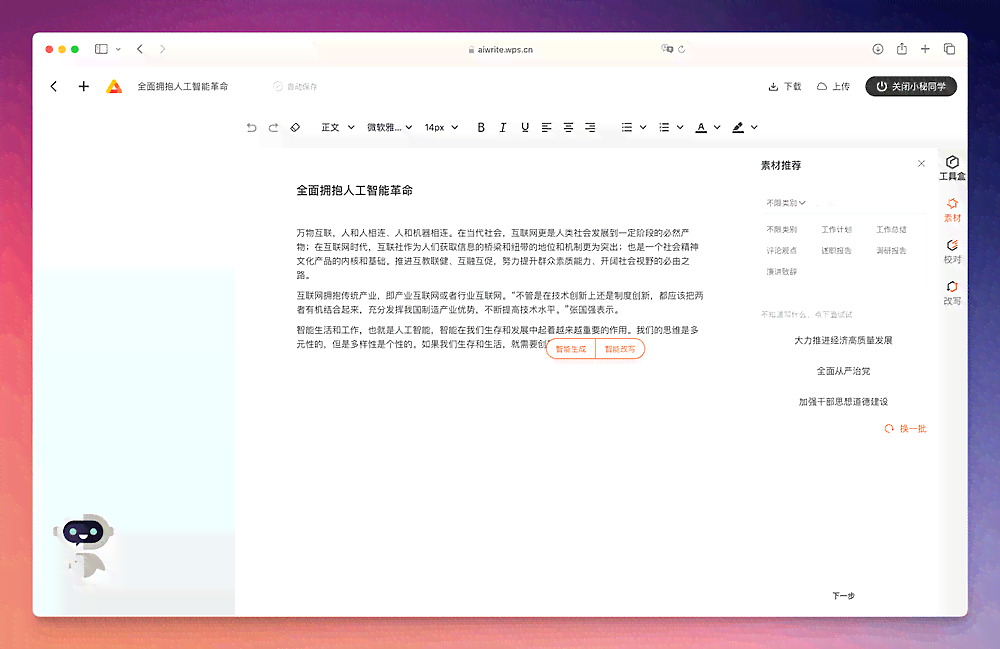Apply text highlight color
This screenshot has height=649, width=1000.
click(738, 128)
